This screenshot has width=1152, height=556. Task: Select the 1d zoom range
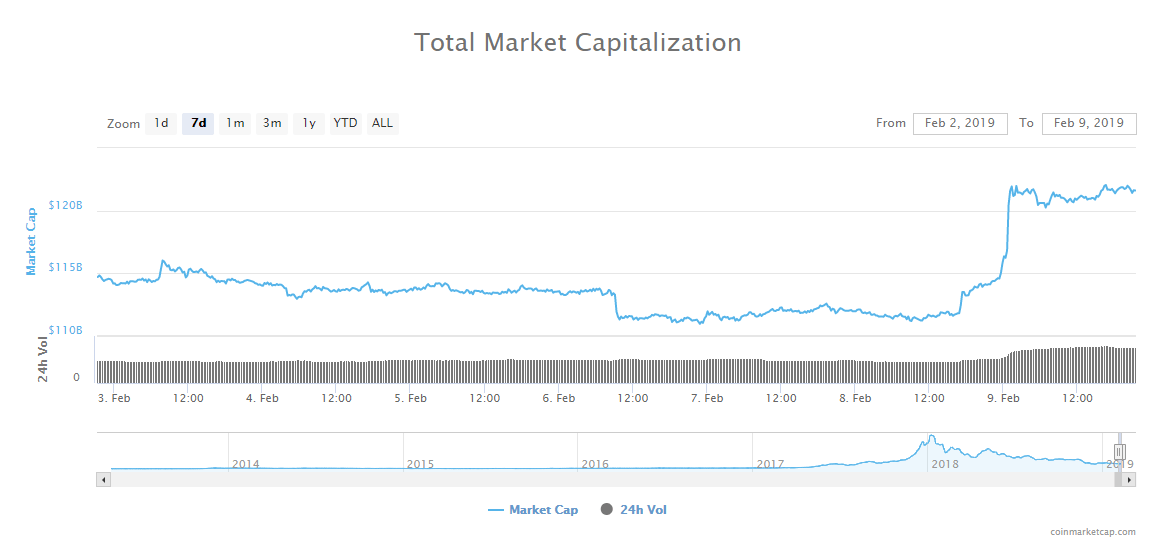pos(161,124)
